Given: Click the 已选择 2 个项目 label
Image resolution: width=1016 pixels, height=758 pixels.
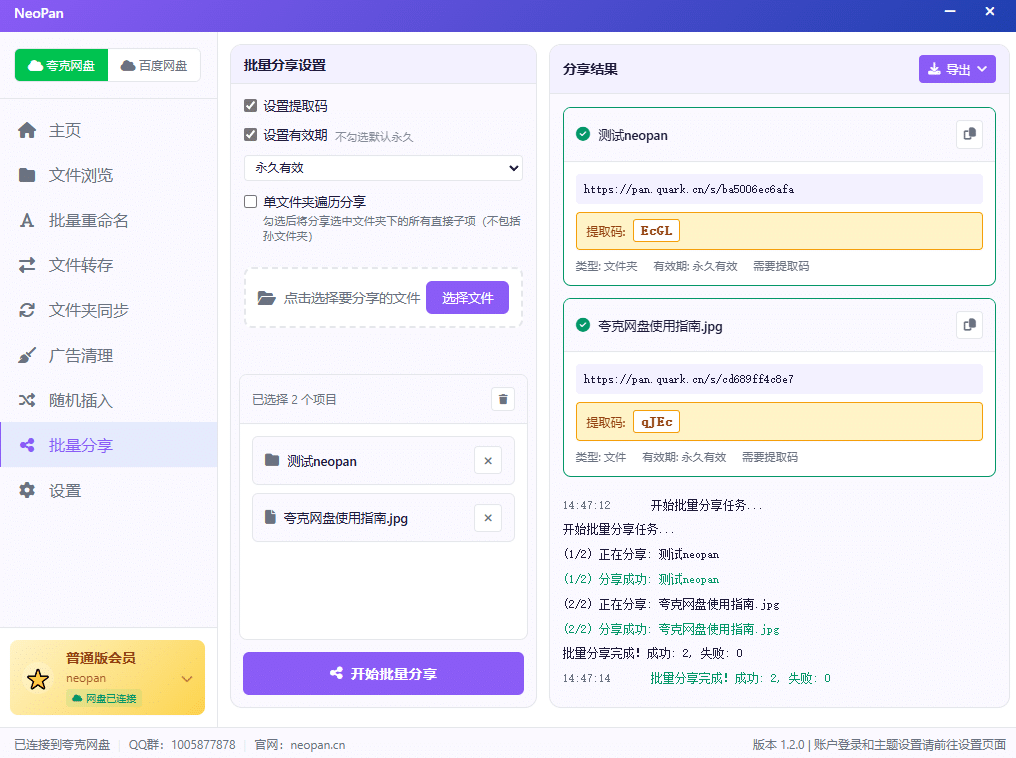Looking at the screenshot, I should coord(294,399).
